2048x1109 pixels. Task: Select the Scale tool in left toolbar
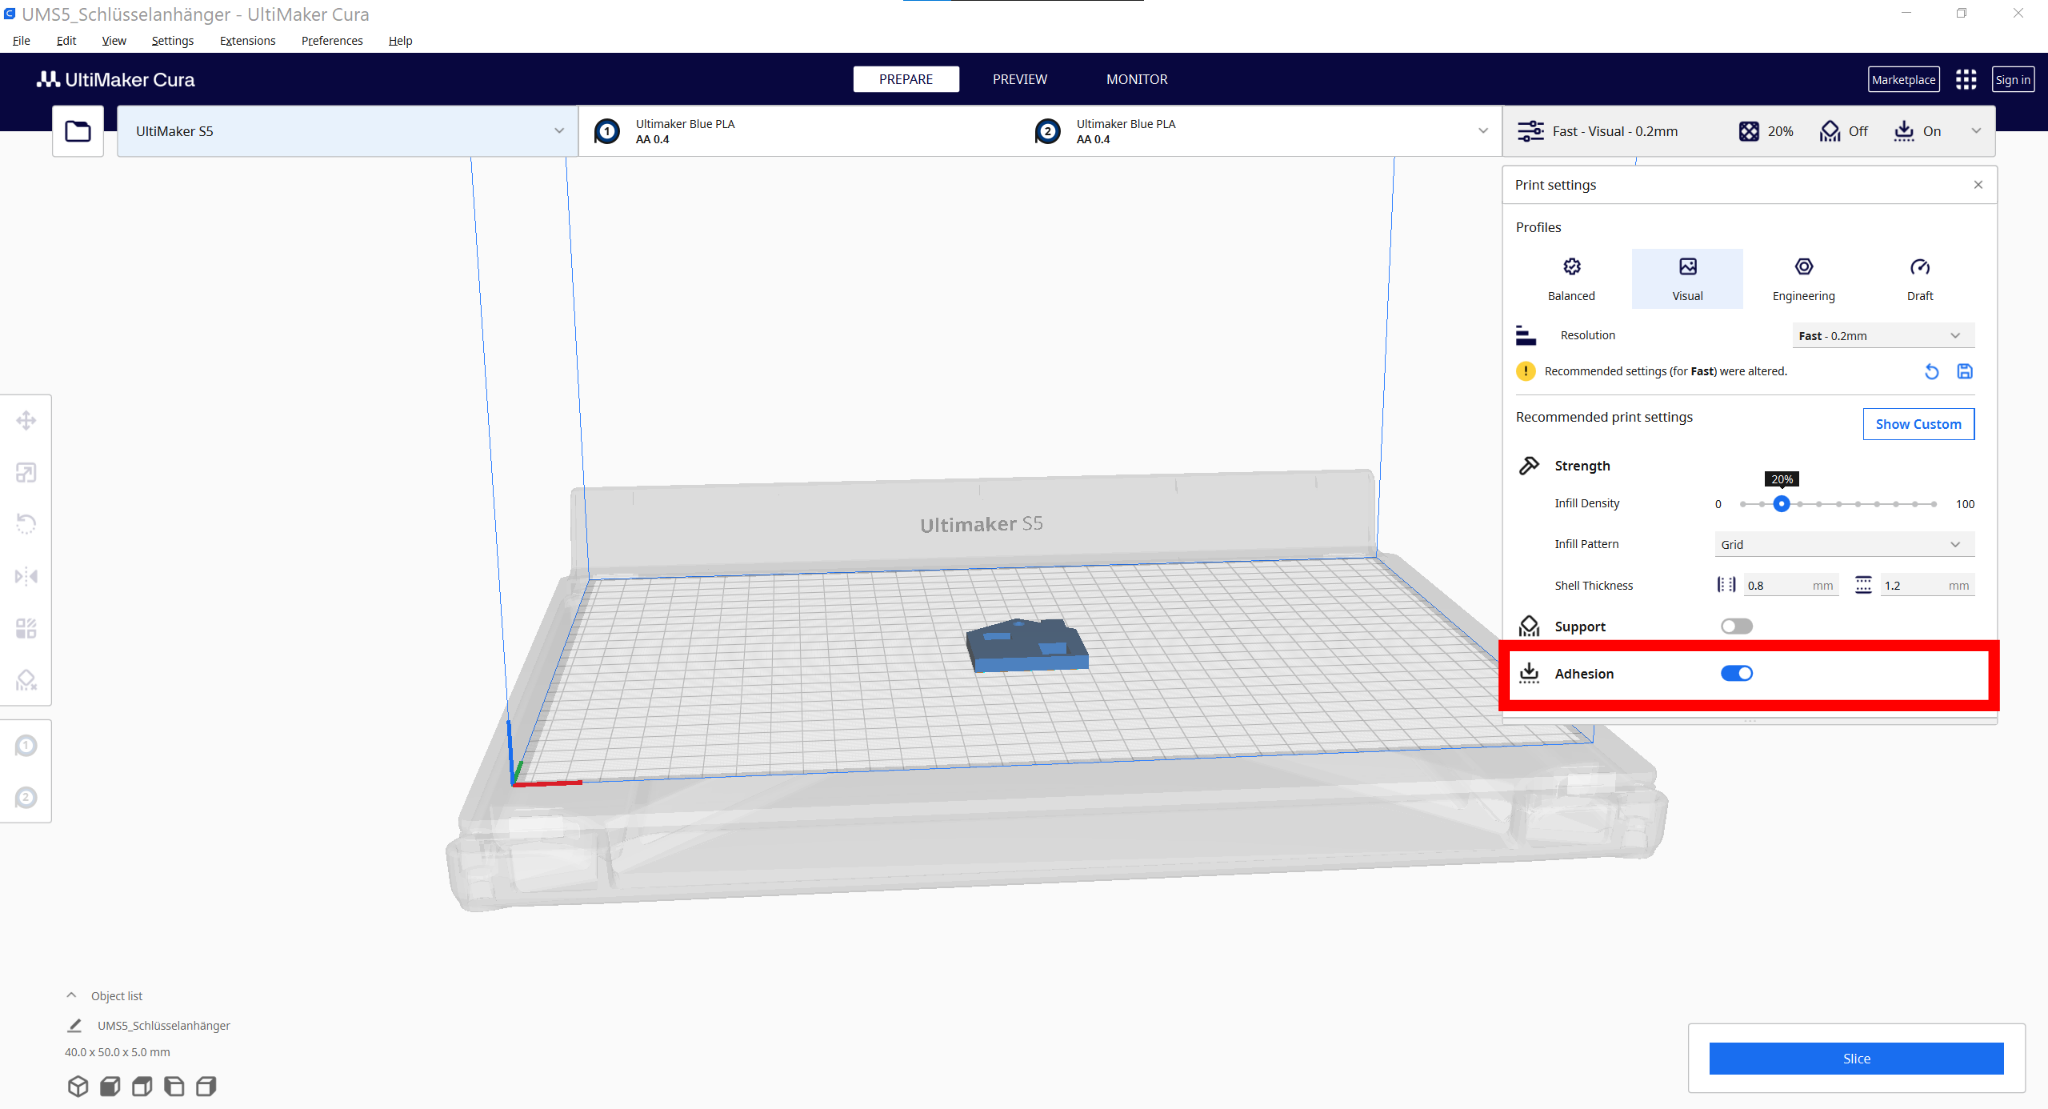(26, 472)
